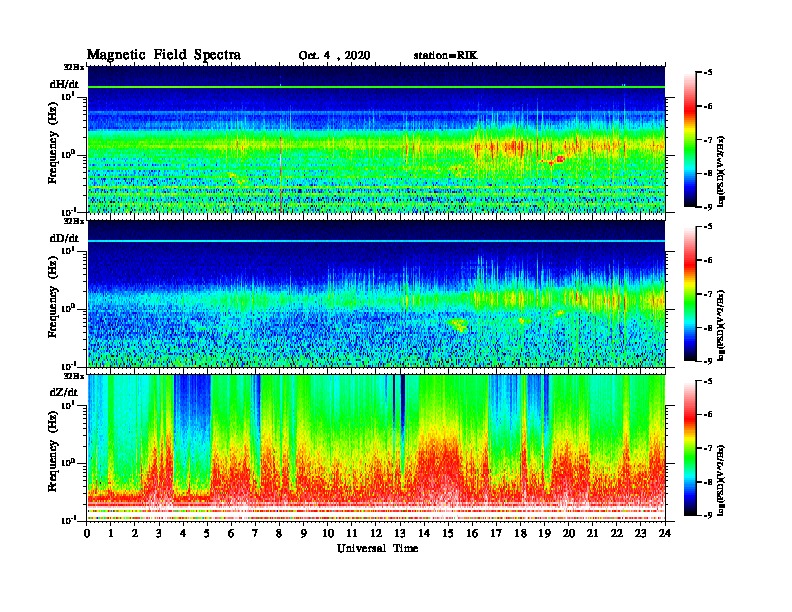Screen dimensions: 792x612
Task: Click hour tick label 23 on time axis
Action: click(640, 533)
